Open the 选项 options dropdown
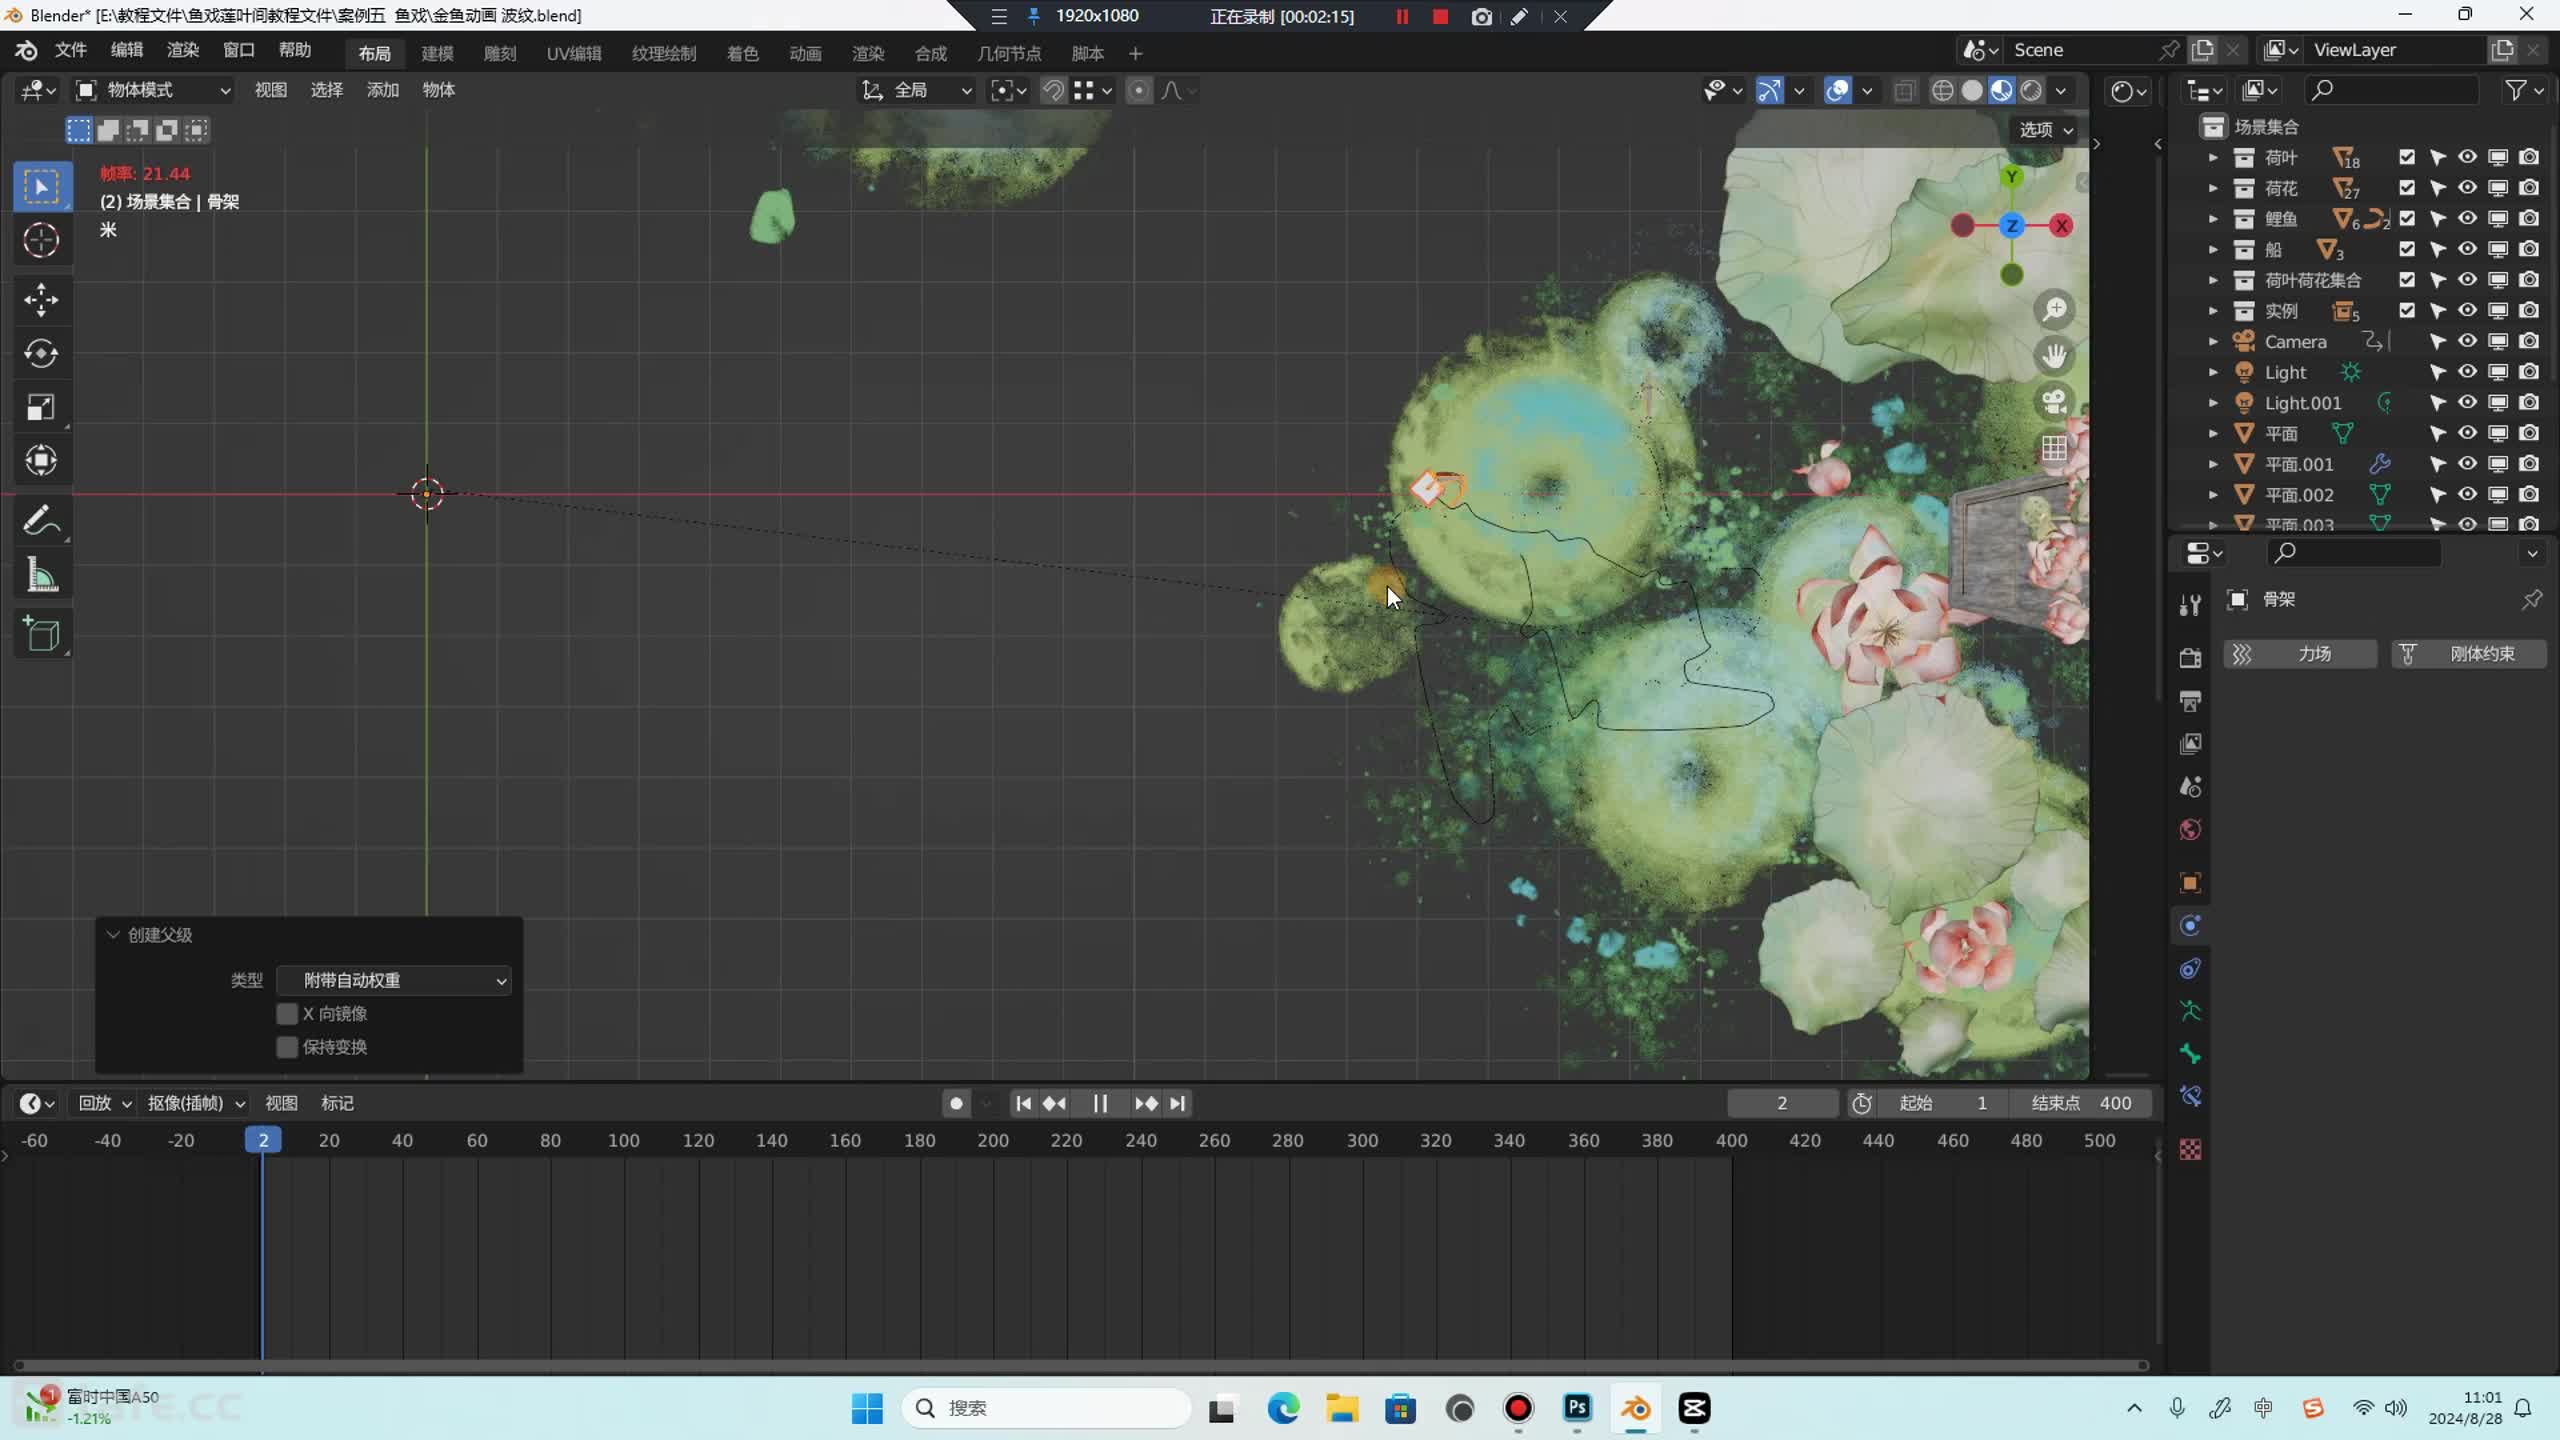 tap(2046, 130)
